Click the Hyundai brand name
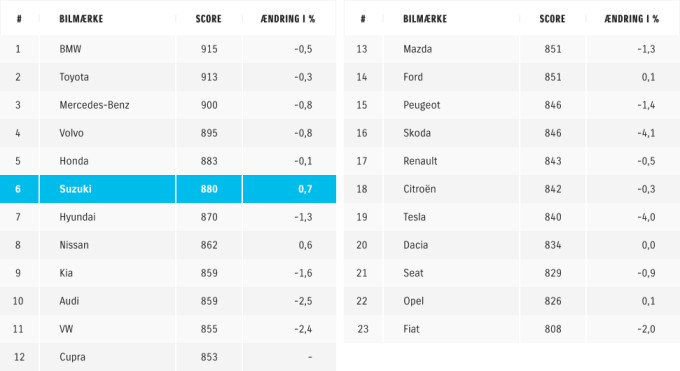680x371 pixels. [77, 217]
